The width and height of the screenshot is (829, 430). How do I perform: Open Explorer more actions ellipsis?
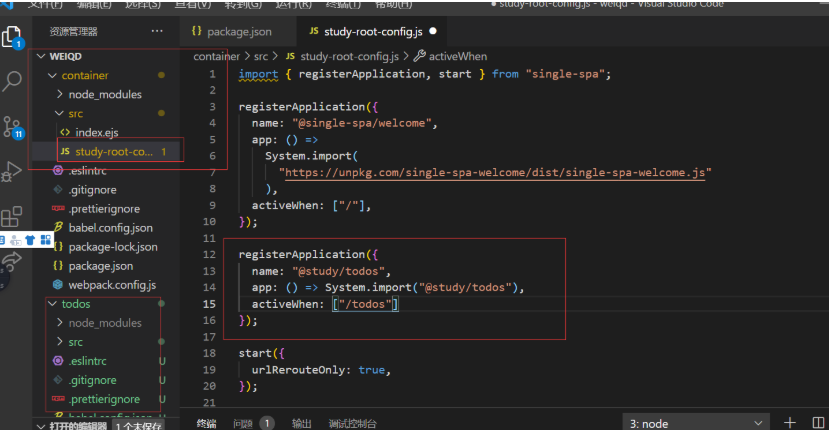pyautogui.click(x=157, y=31)
